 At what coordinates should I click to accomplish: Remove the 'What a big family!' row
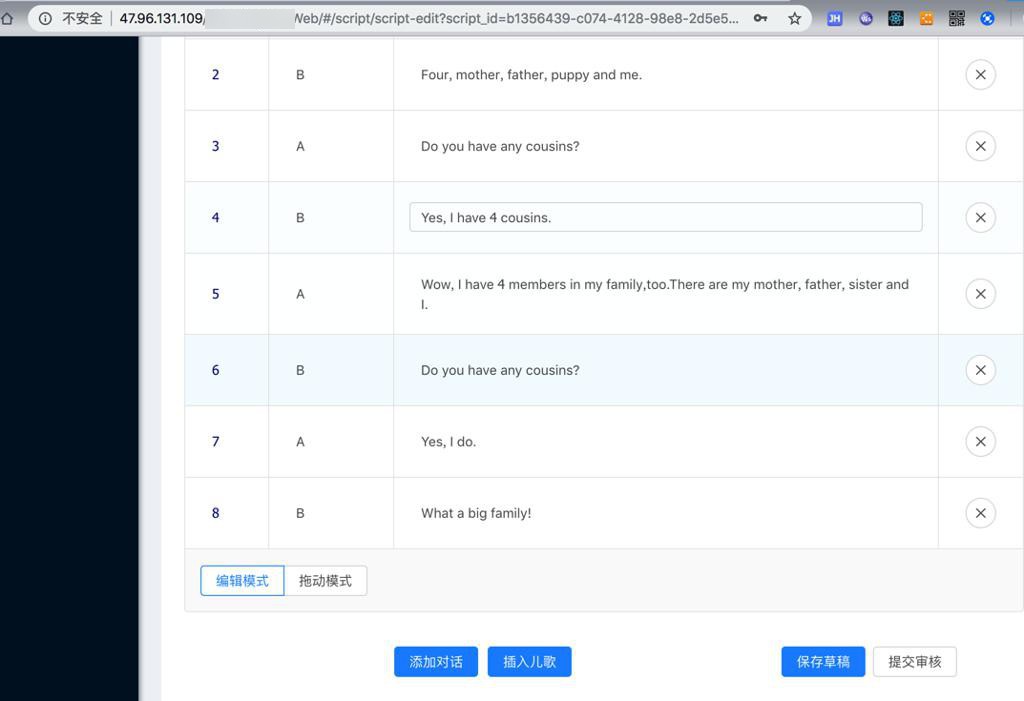click(x=980, y=514)
